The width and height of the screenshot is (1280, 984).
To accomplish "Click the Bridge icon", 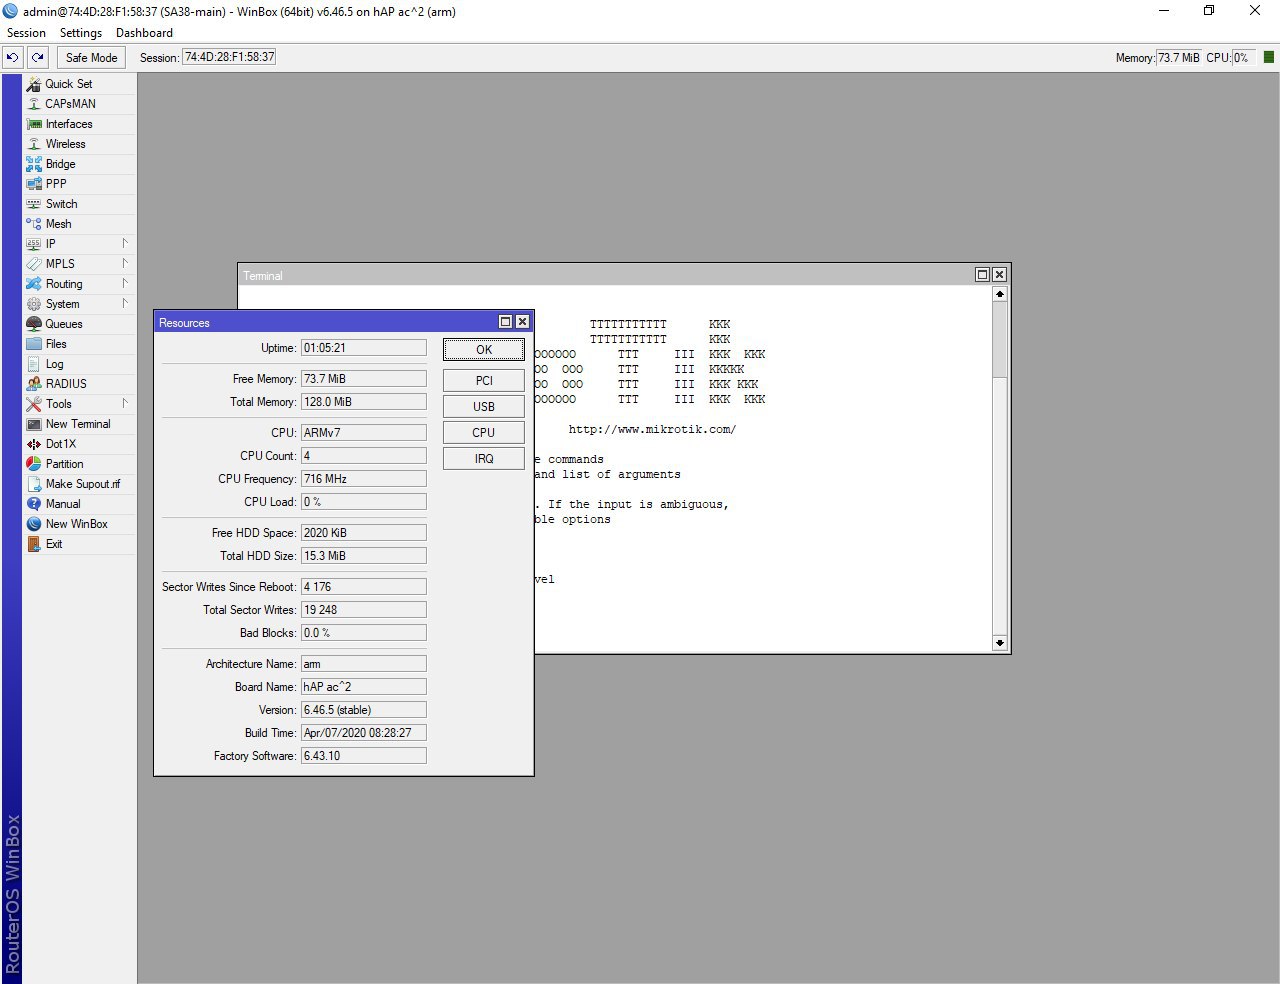I will click(x=34, y=164).
